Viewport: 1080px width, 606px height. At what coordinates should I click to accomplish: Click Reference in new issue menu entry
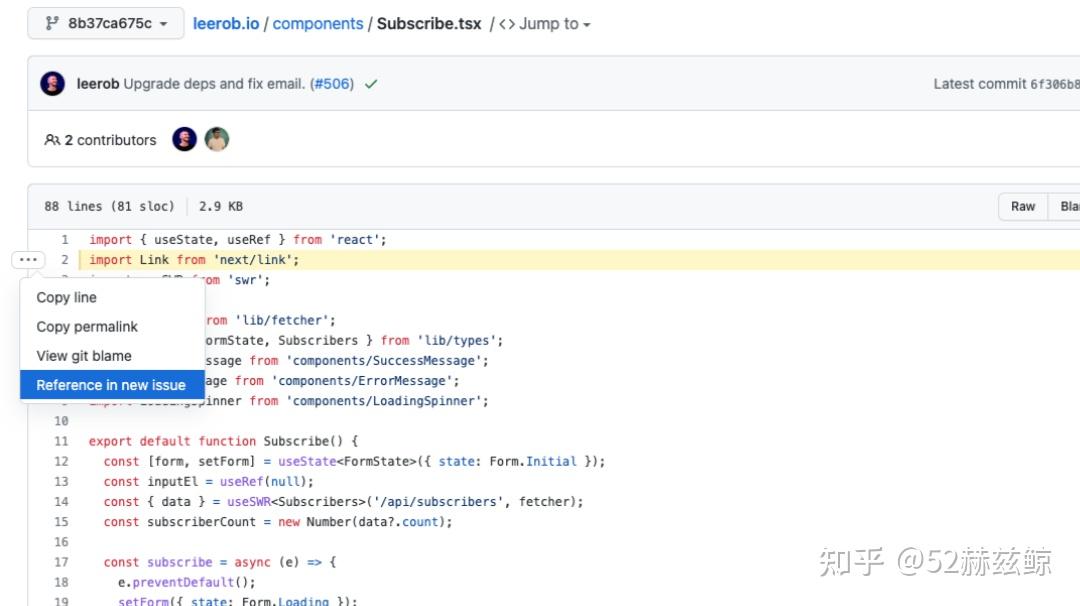point(110,384)
